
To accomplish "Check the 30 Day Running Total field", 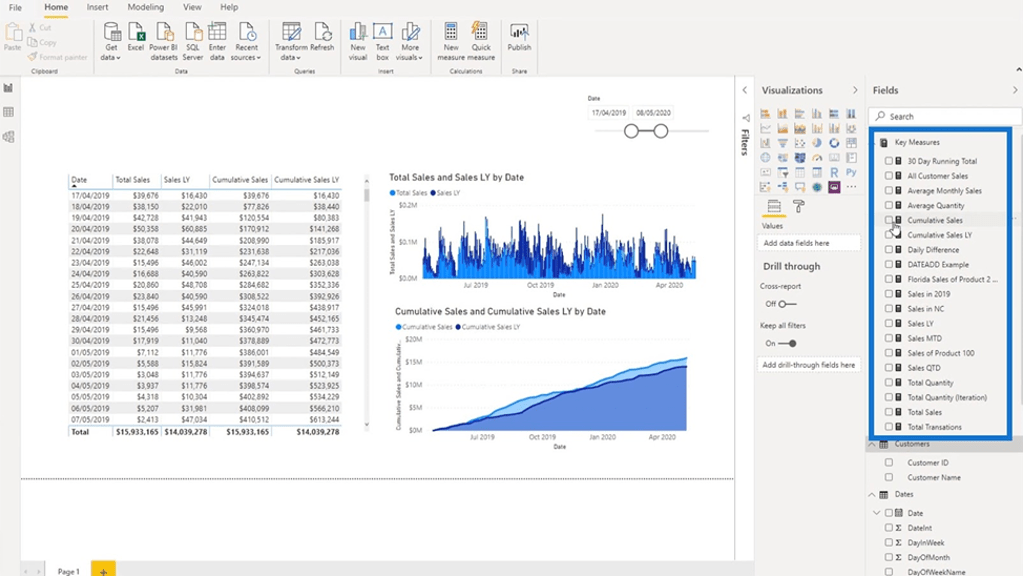I will coord(889,161).
